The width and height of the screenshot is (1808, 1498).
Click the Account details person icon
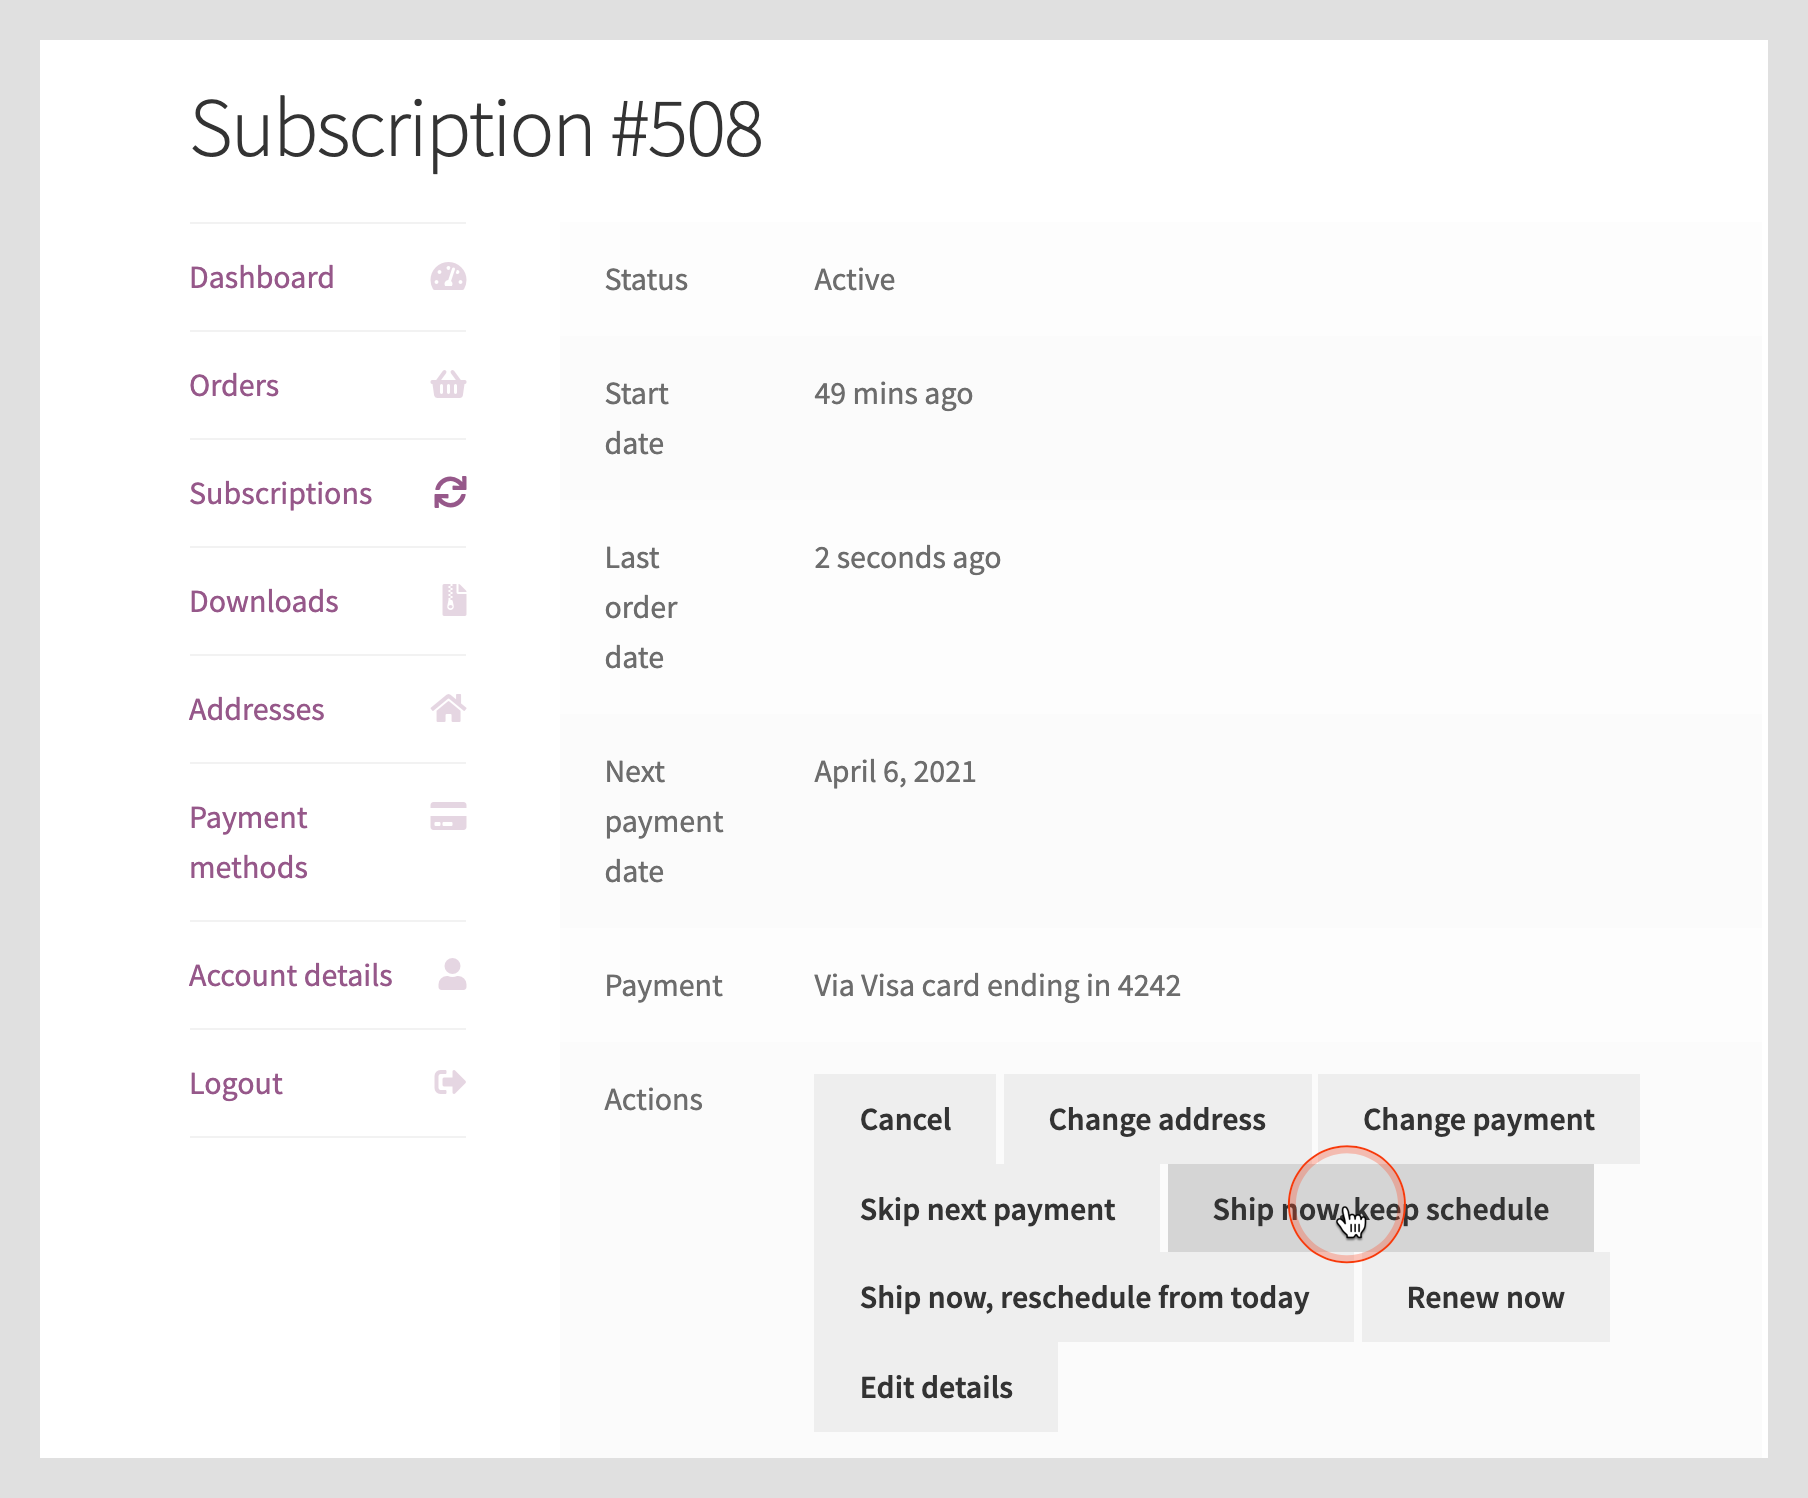(452, 974)
